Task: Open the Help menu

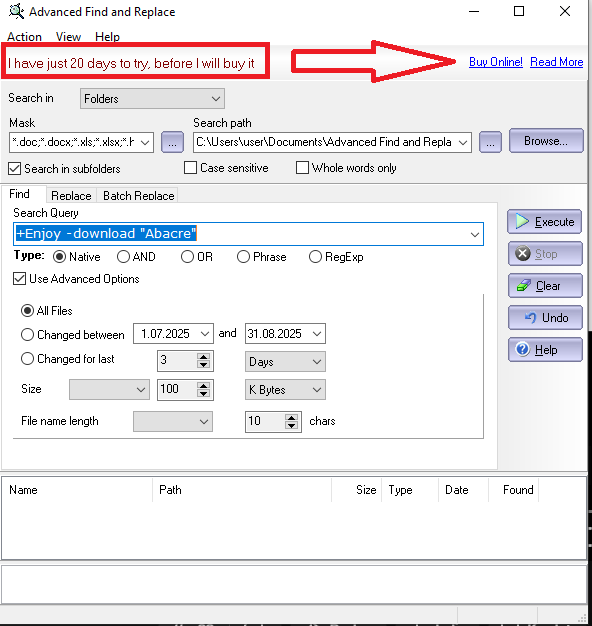Action: click(x=107, y=37)
